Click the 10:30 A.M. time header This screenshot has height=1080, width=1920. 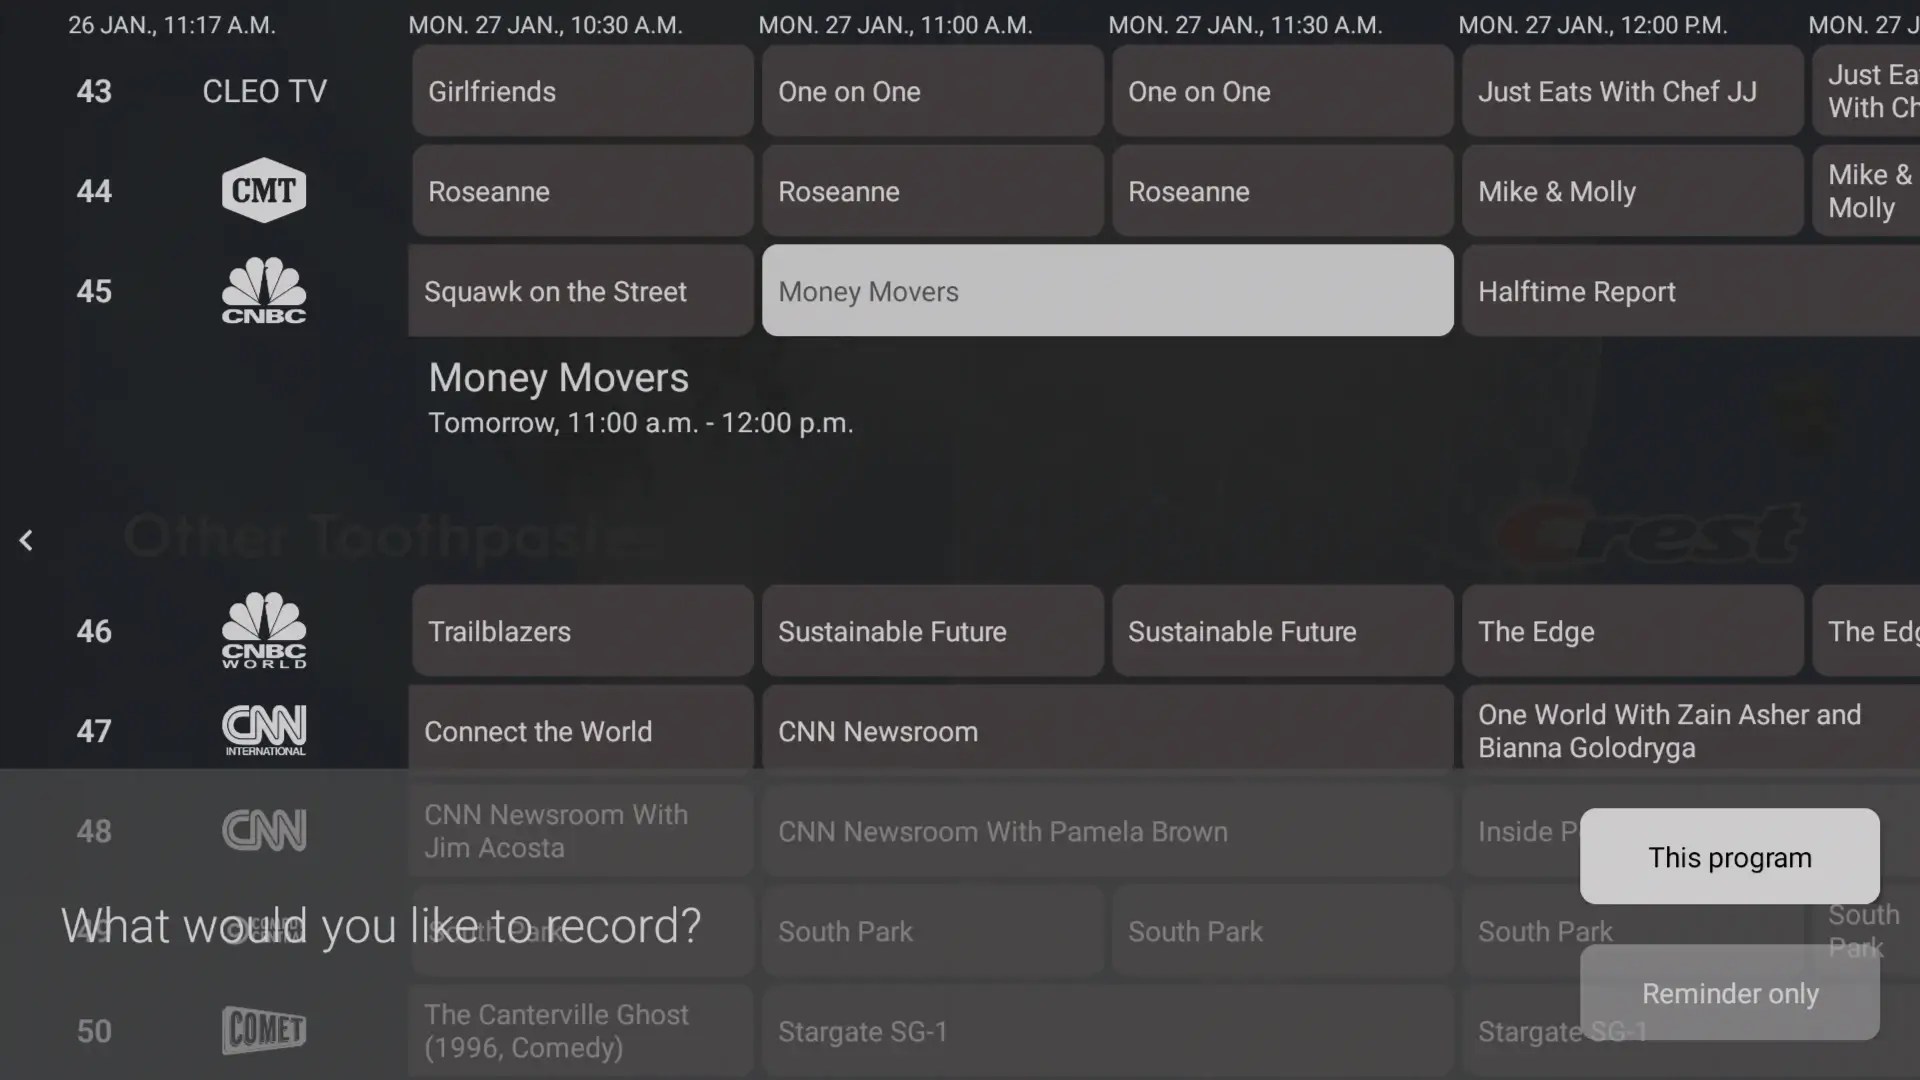(546, 25)
